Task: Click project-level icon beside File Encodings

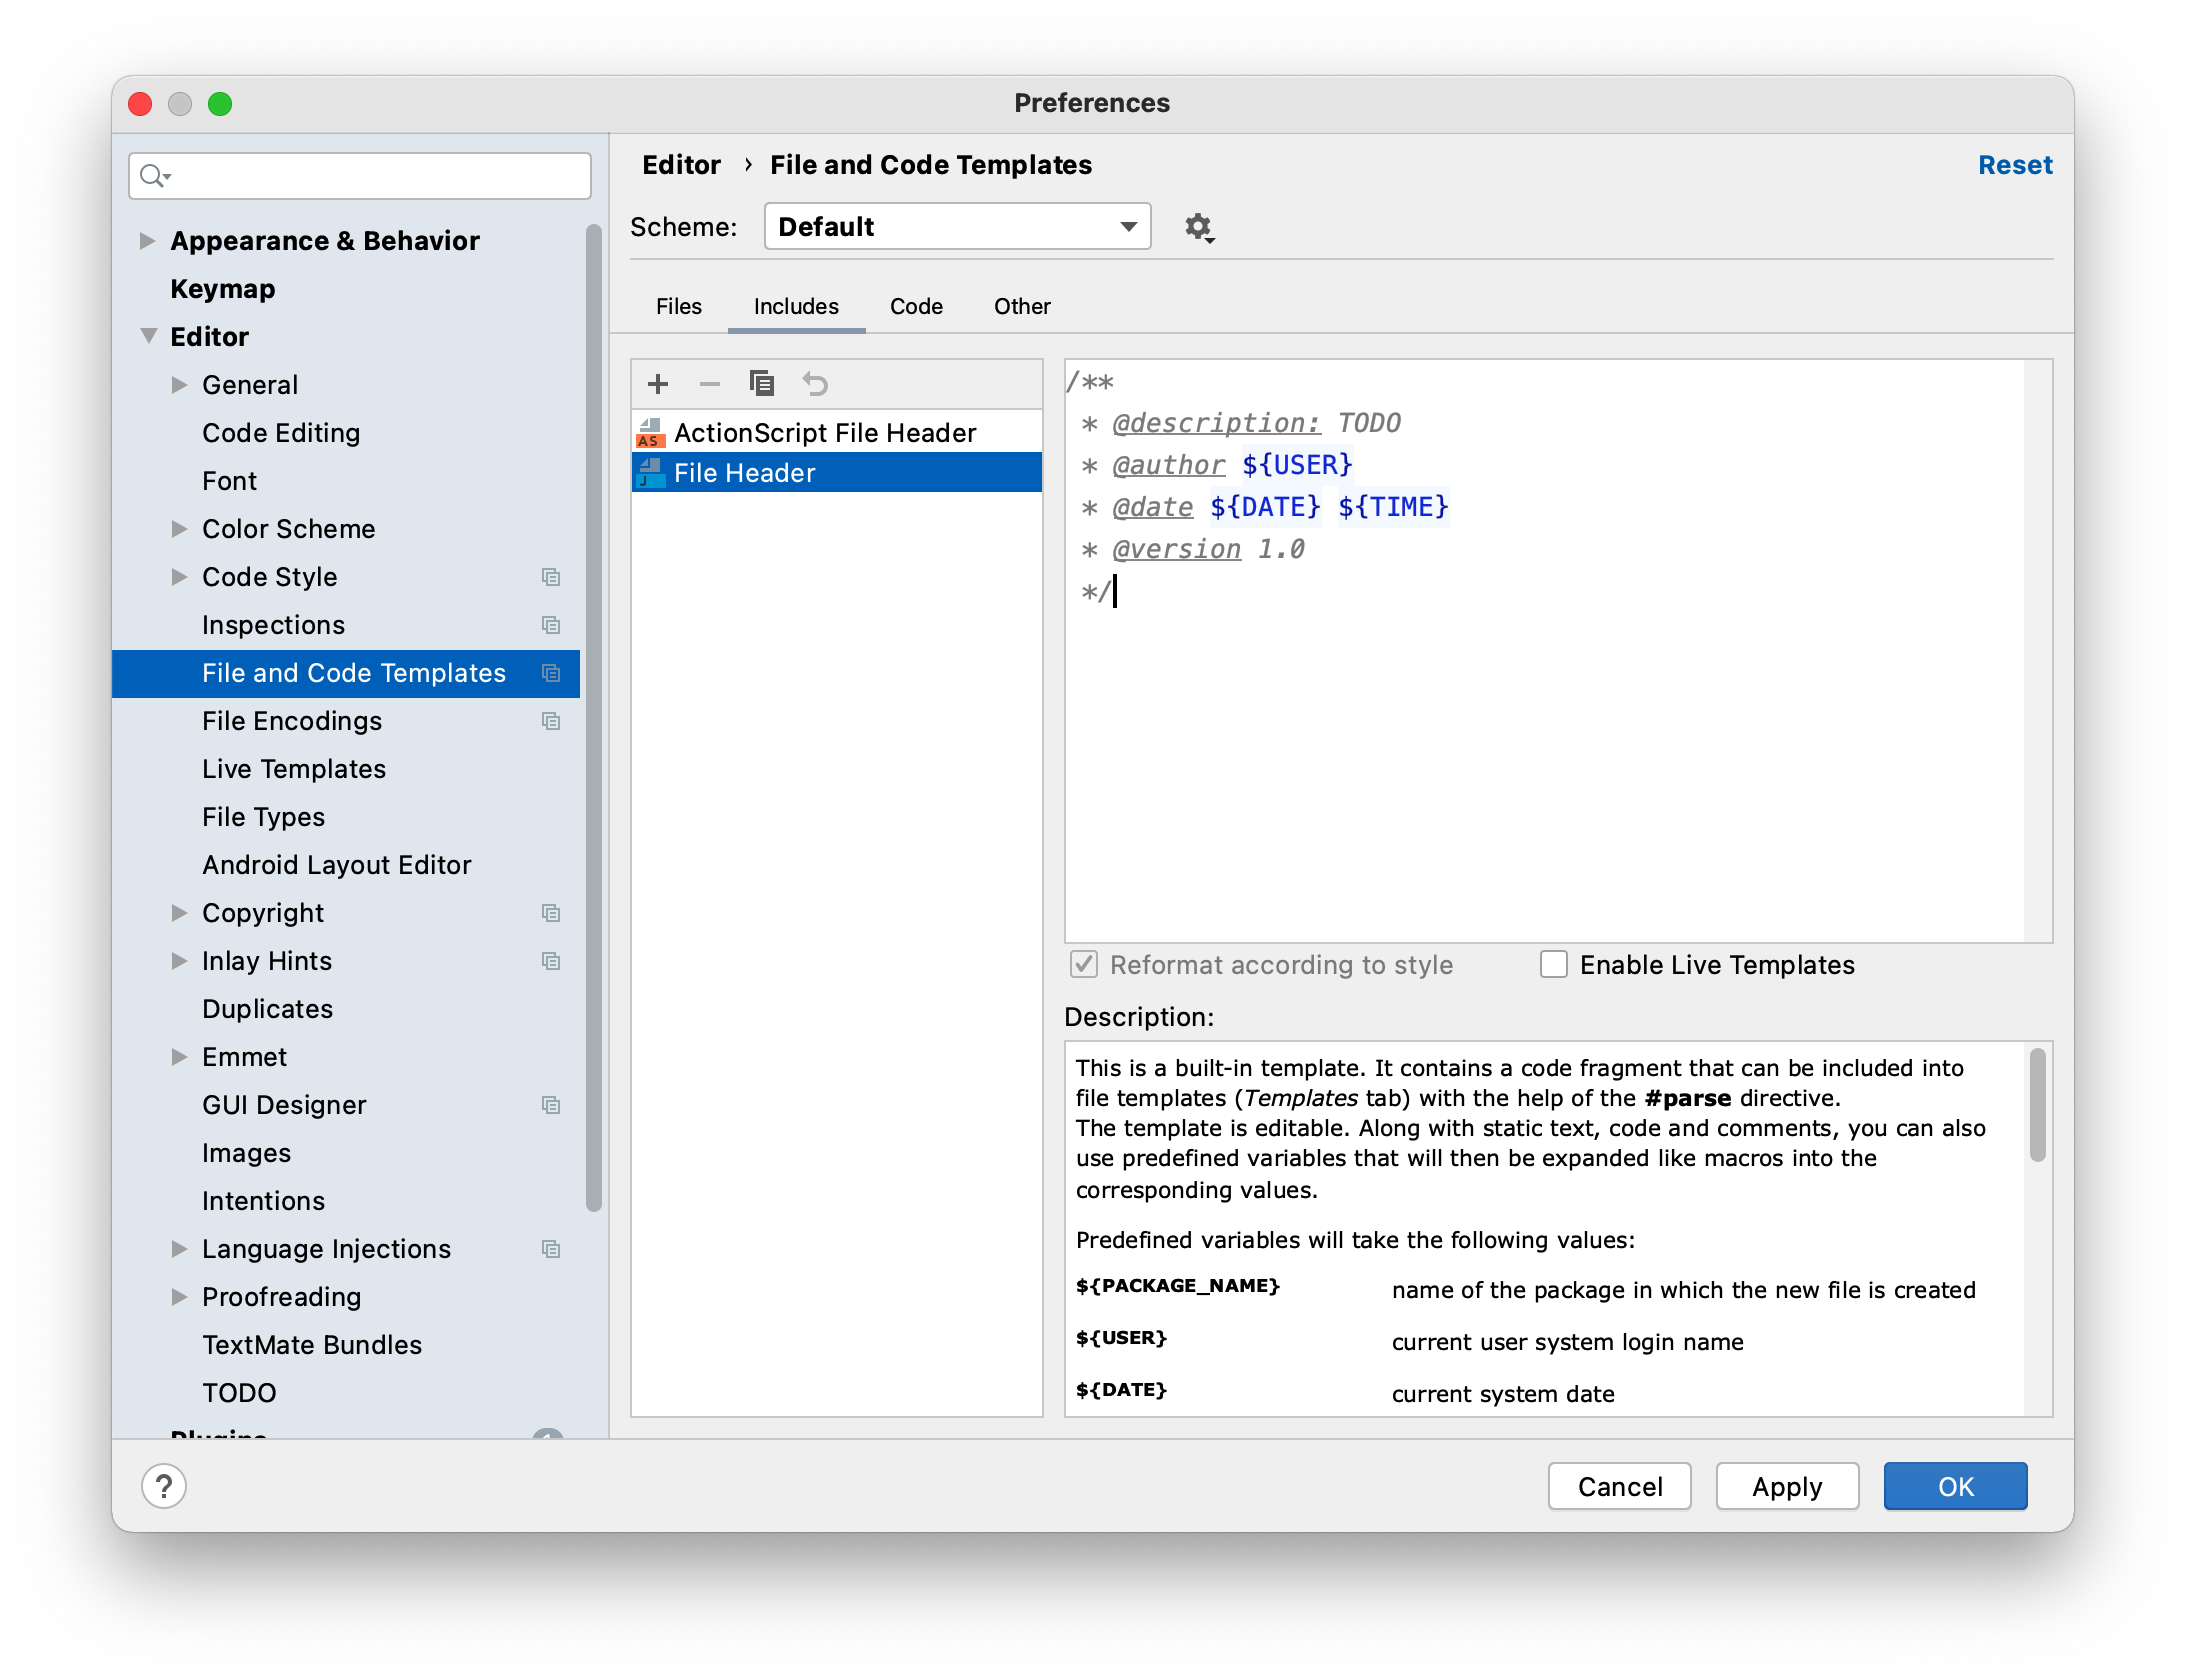Action: tap(550, 721)
